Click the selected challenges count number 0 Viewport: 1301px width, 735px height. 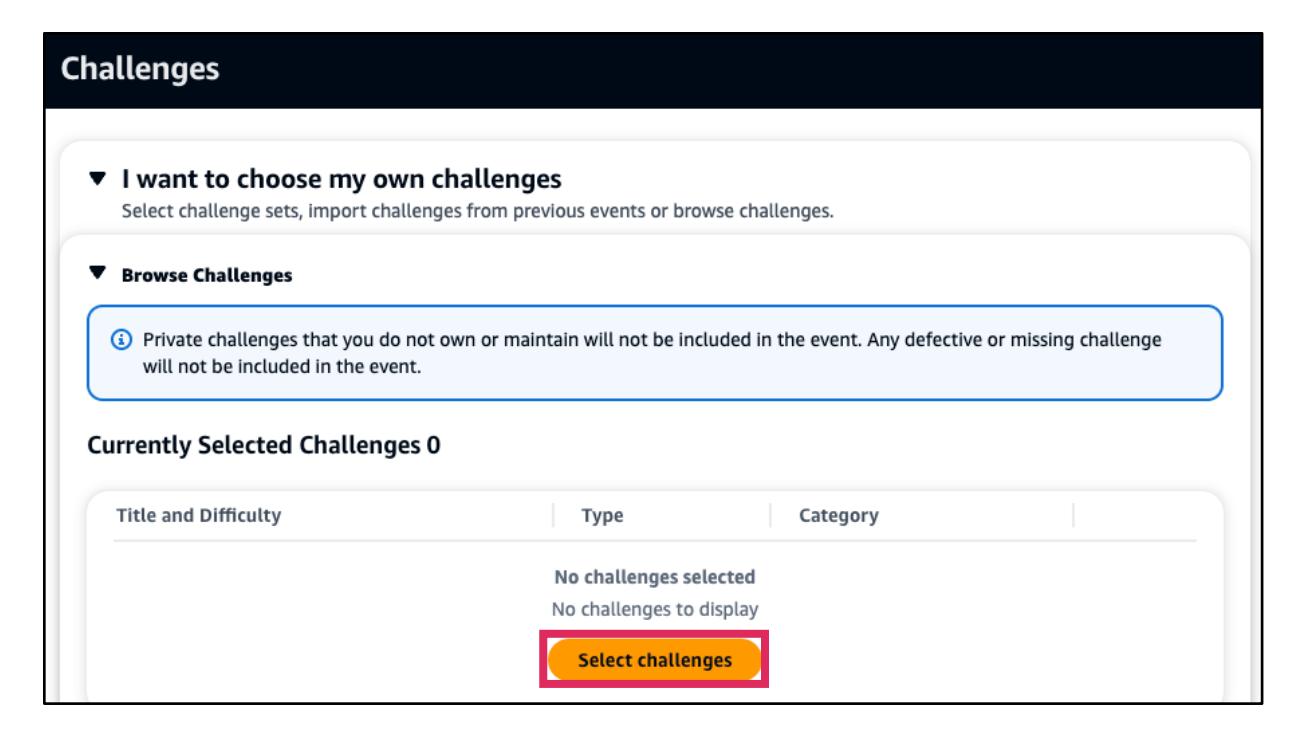pyautogui.click(x=434, y=445)
